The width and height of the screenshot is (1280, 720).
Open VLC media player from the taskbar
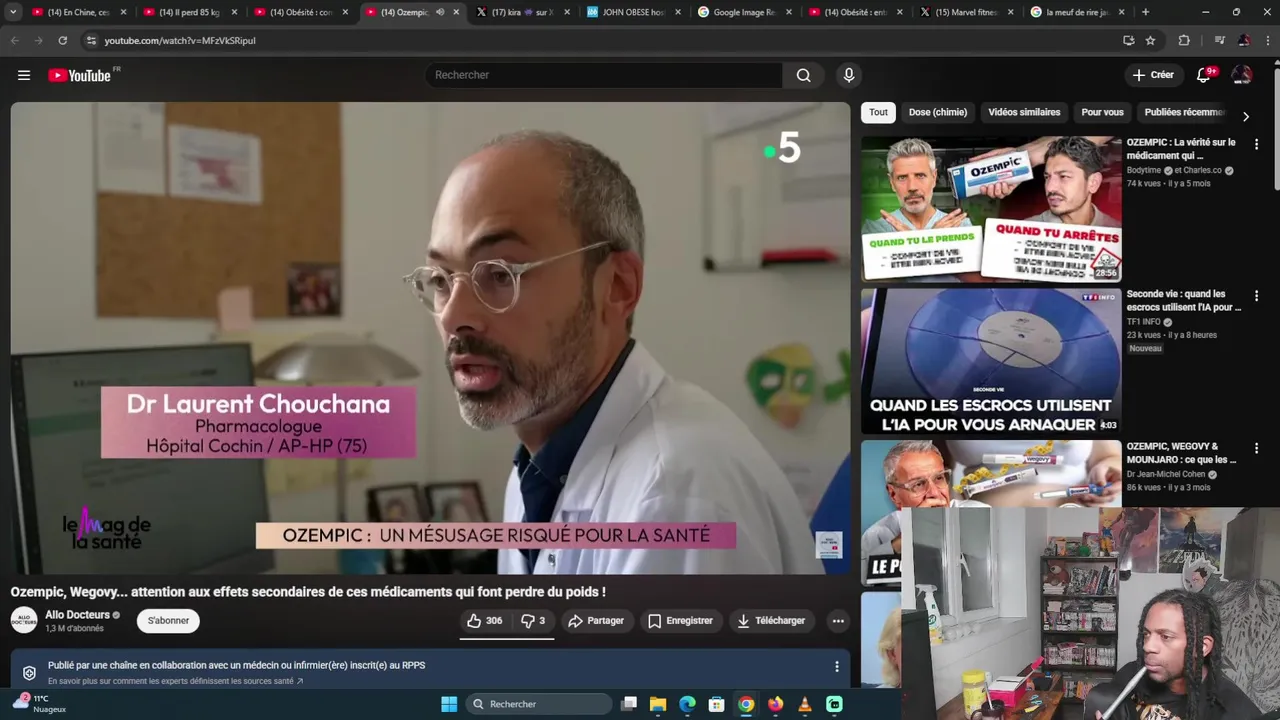point(804,704)
